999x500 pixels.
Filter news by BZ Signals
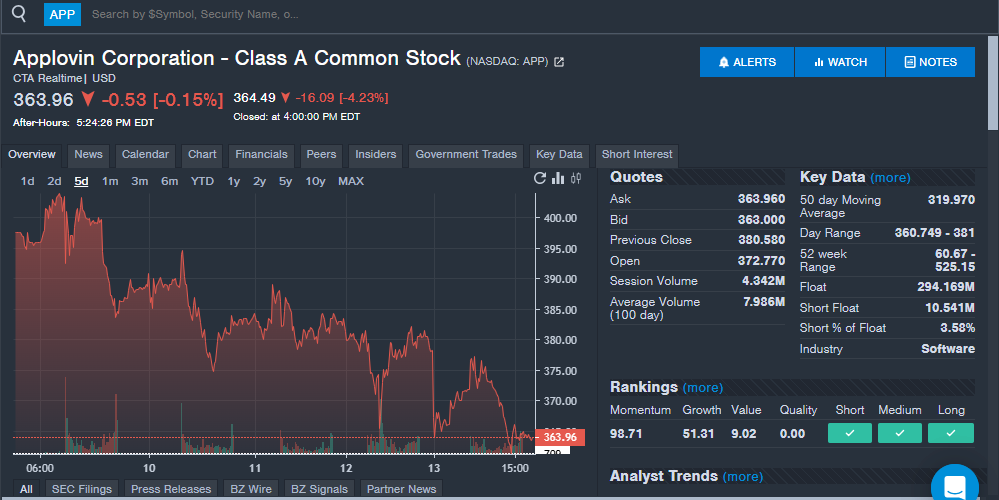319,489
